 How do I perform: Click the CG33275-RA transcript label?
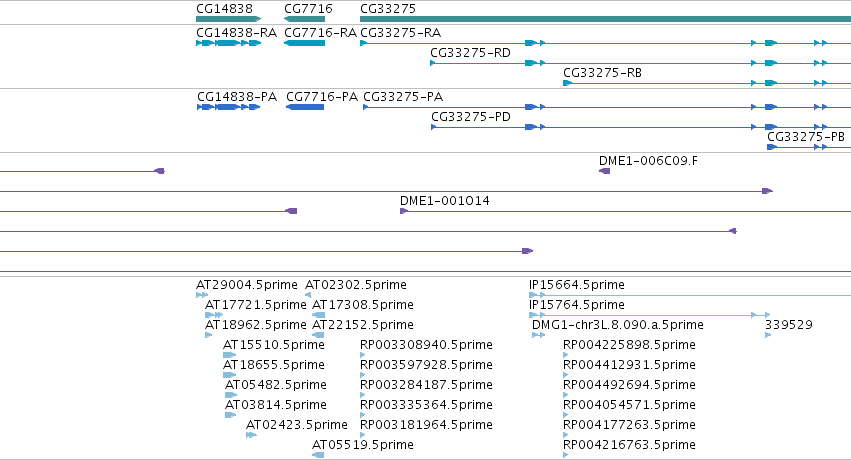point(401,33)
